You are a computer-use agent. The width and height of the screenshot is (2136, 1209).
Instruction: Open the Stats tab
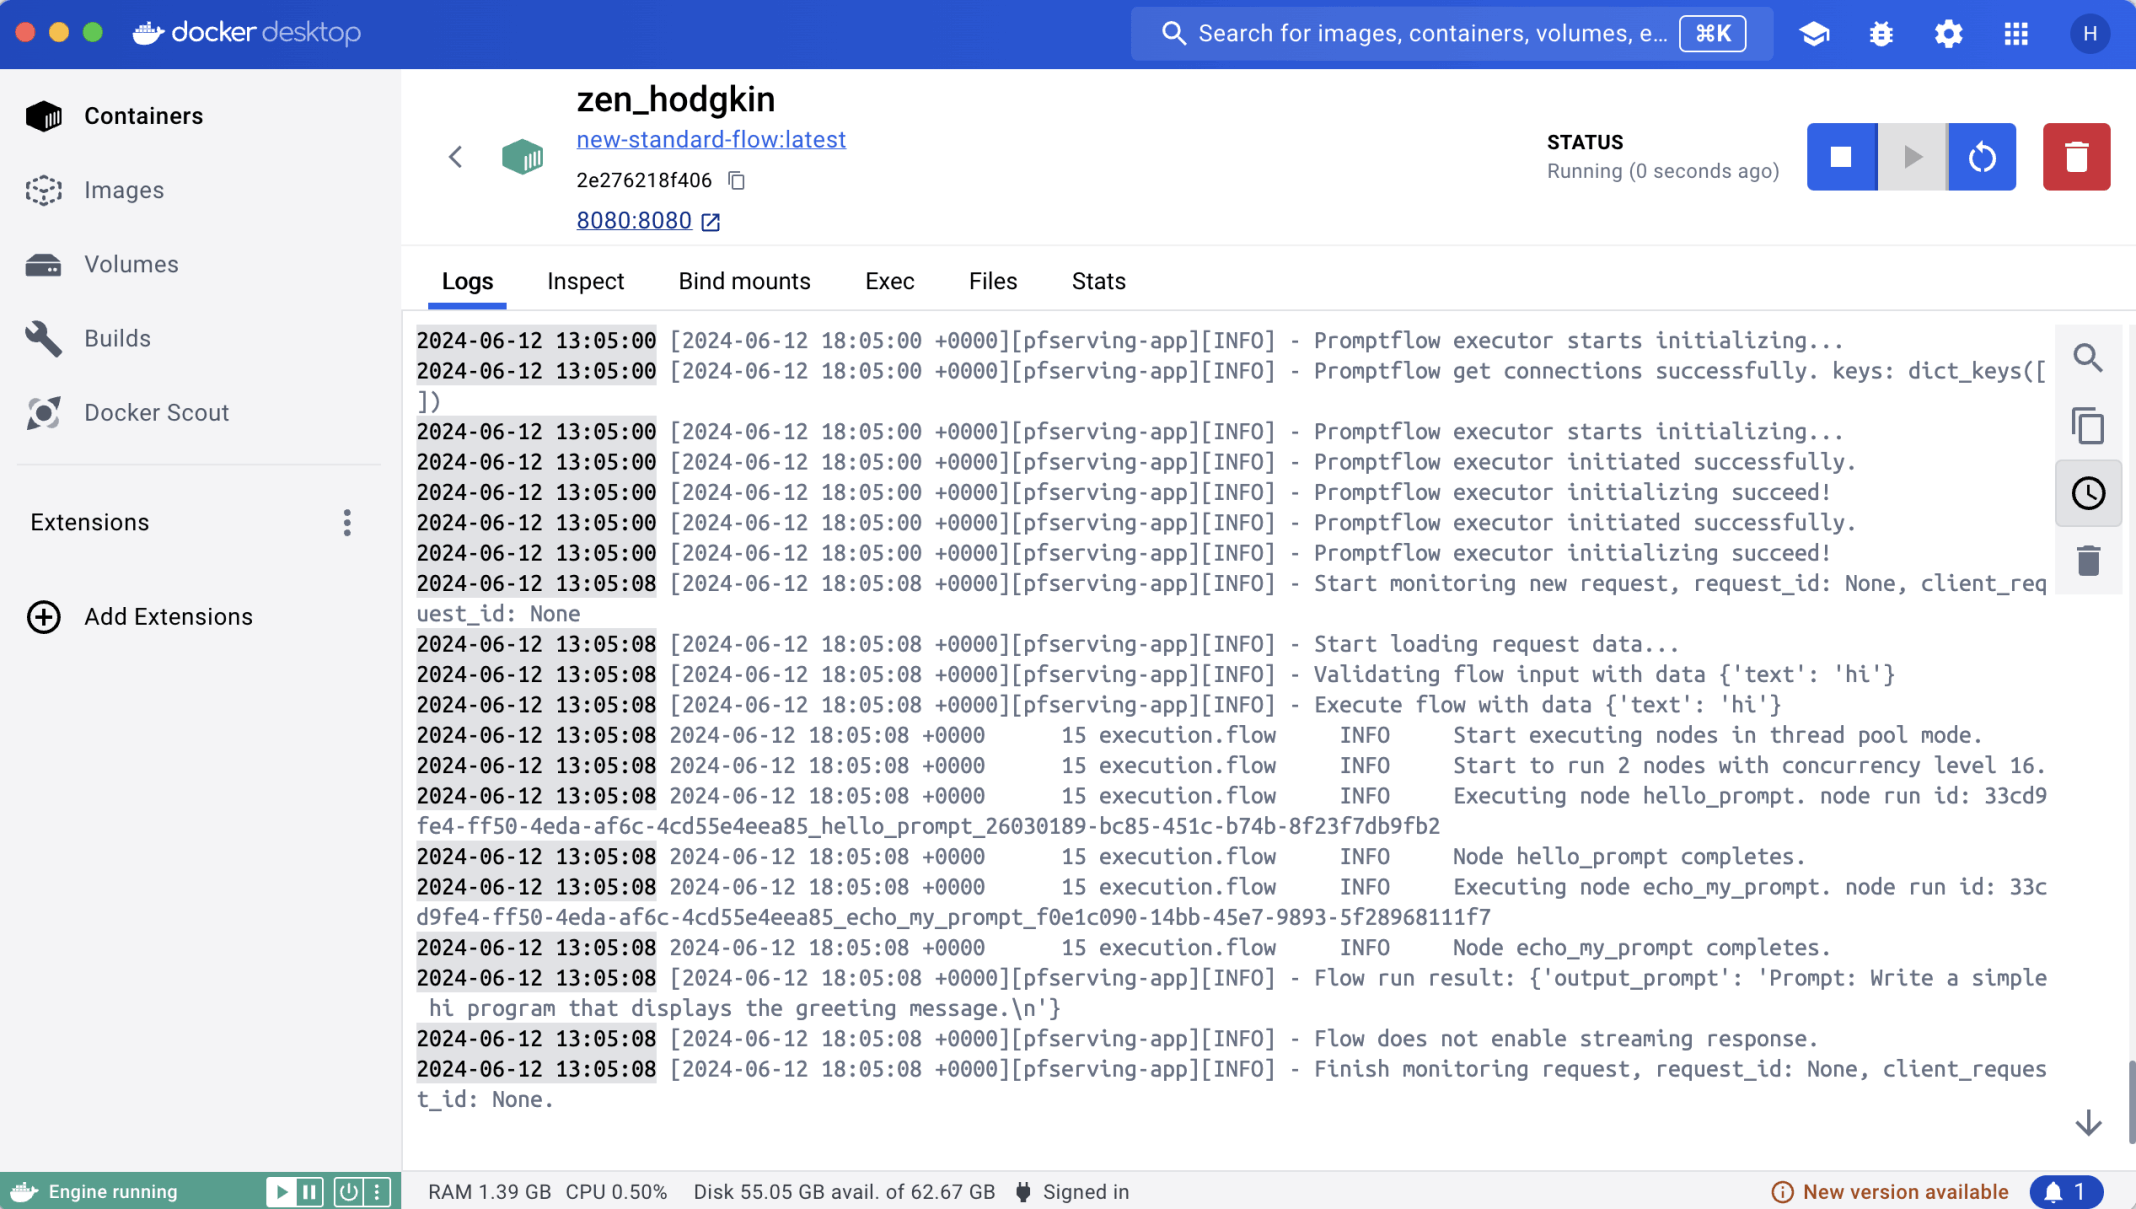coord(1098,282)
